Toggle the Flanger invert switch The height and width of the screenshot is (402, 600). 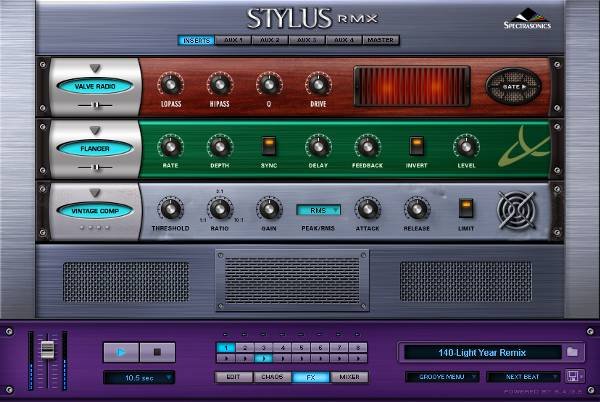[416, 146]
